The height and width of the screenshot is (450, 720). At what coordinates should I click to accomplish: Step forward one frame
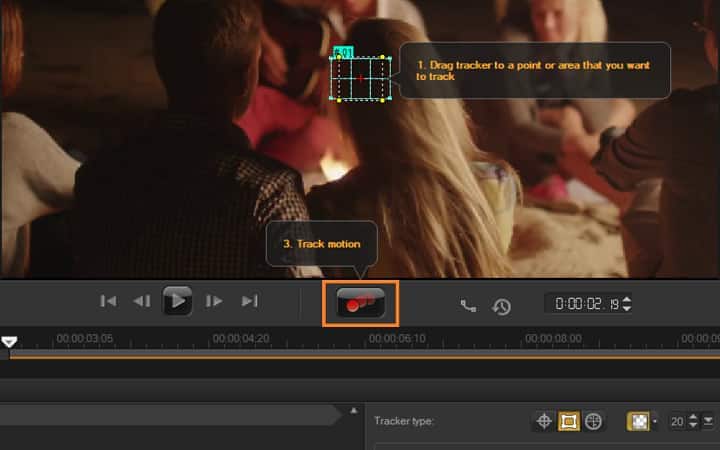(213, 301)
